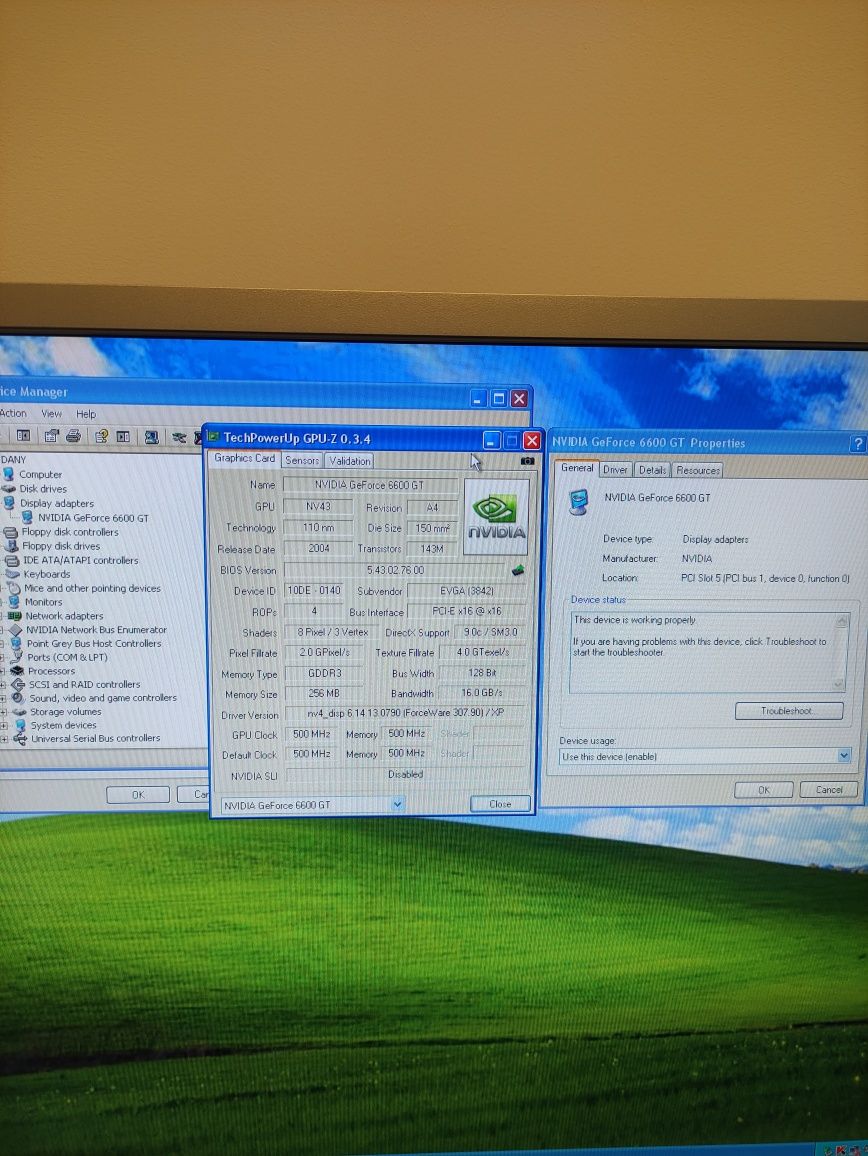Viewport: 868px width, 1156px height.
Task: Click the show/hide console tree toolbar icon
Action: click(24, 436)
